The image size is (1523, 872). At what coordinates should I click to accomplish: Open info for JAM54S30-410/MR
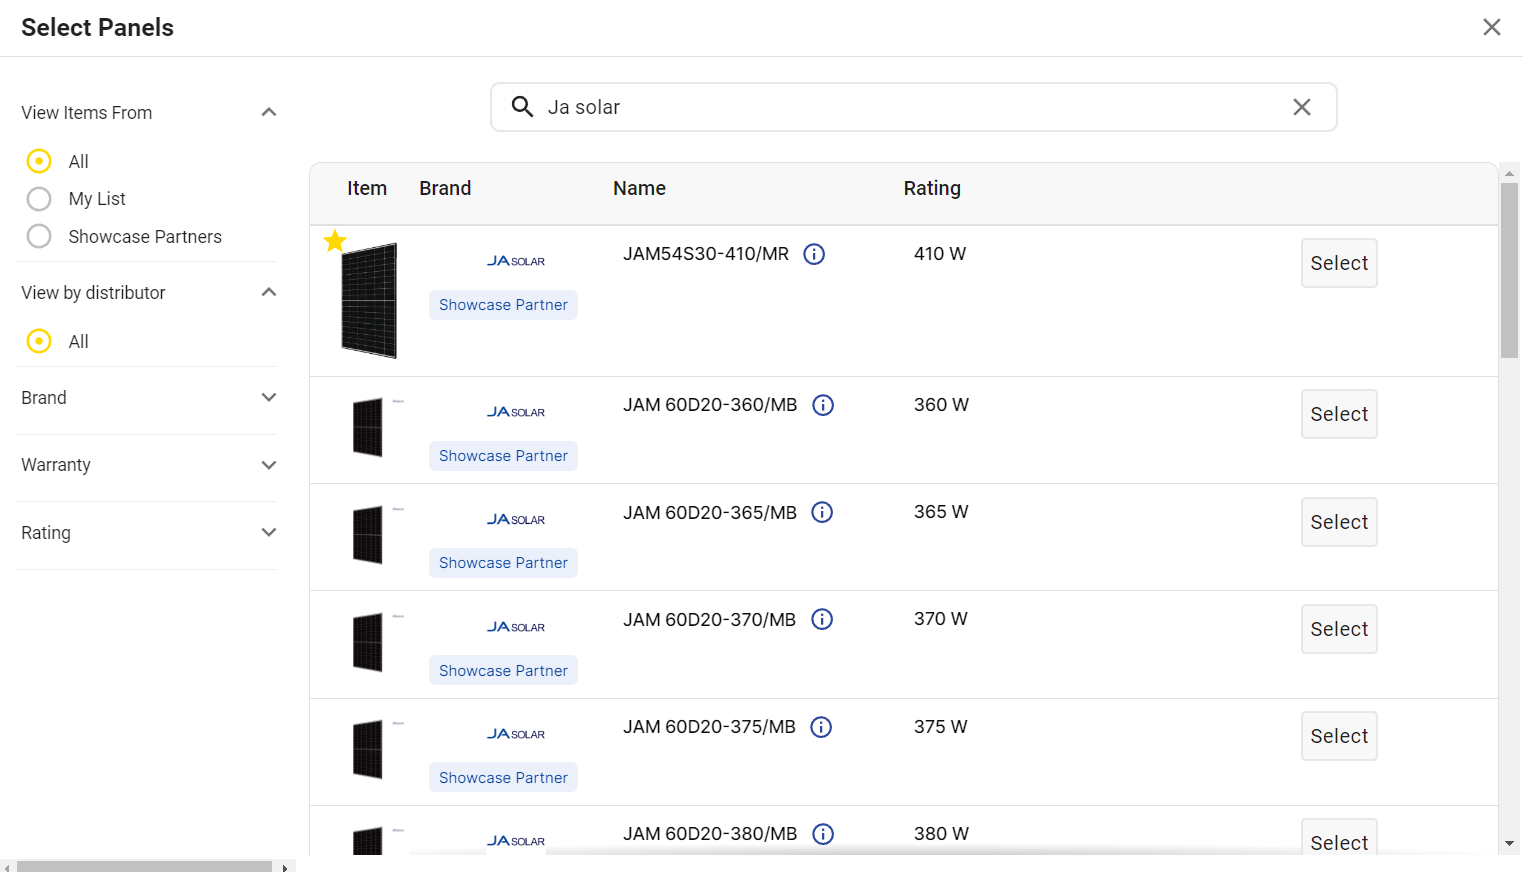[x=814, y=254]
